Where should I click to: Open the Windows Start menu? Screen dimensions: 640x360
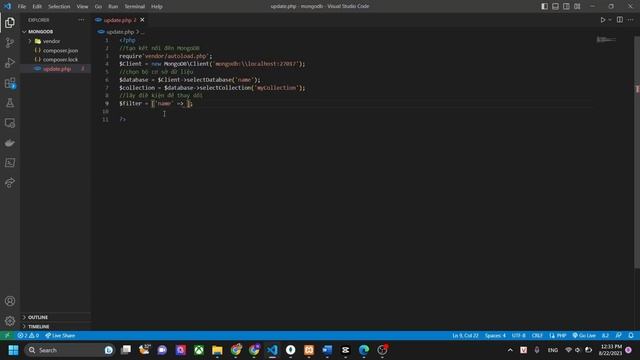(13, 350)
